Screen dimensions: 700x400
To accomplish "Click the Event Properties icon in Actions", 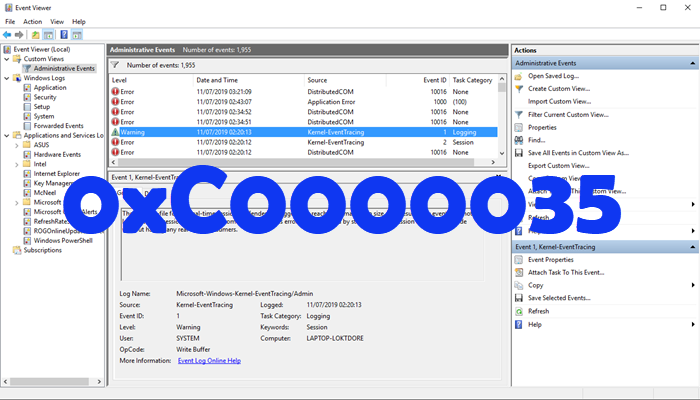I will (x=519, y=259).
